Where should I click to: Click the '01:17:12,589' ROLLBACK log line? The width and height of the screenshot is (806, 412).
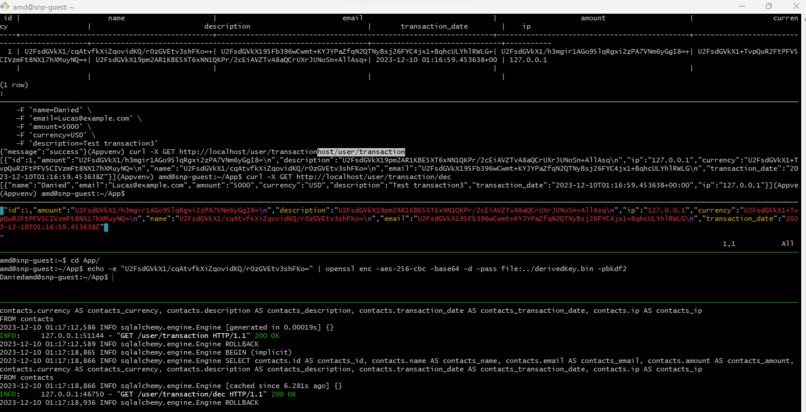pyautogui.click(x=129, y=344)
